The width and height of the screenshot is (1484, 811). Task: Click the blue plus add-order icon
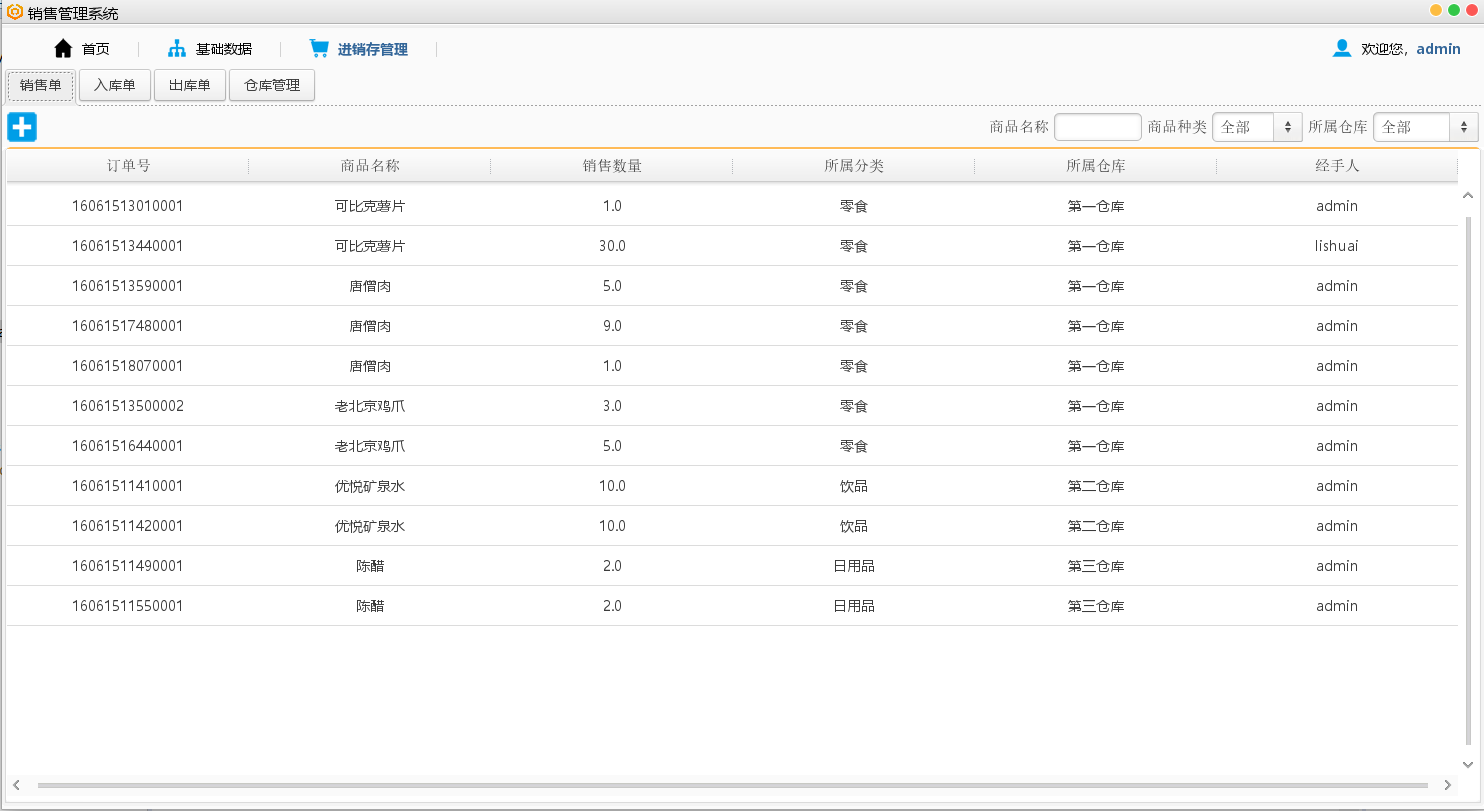click(x=22, y=127)
